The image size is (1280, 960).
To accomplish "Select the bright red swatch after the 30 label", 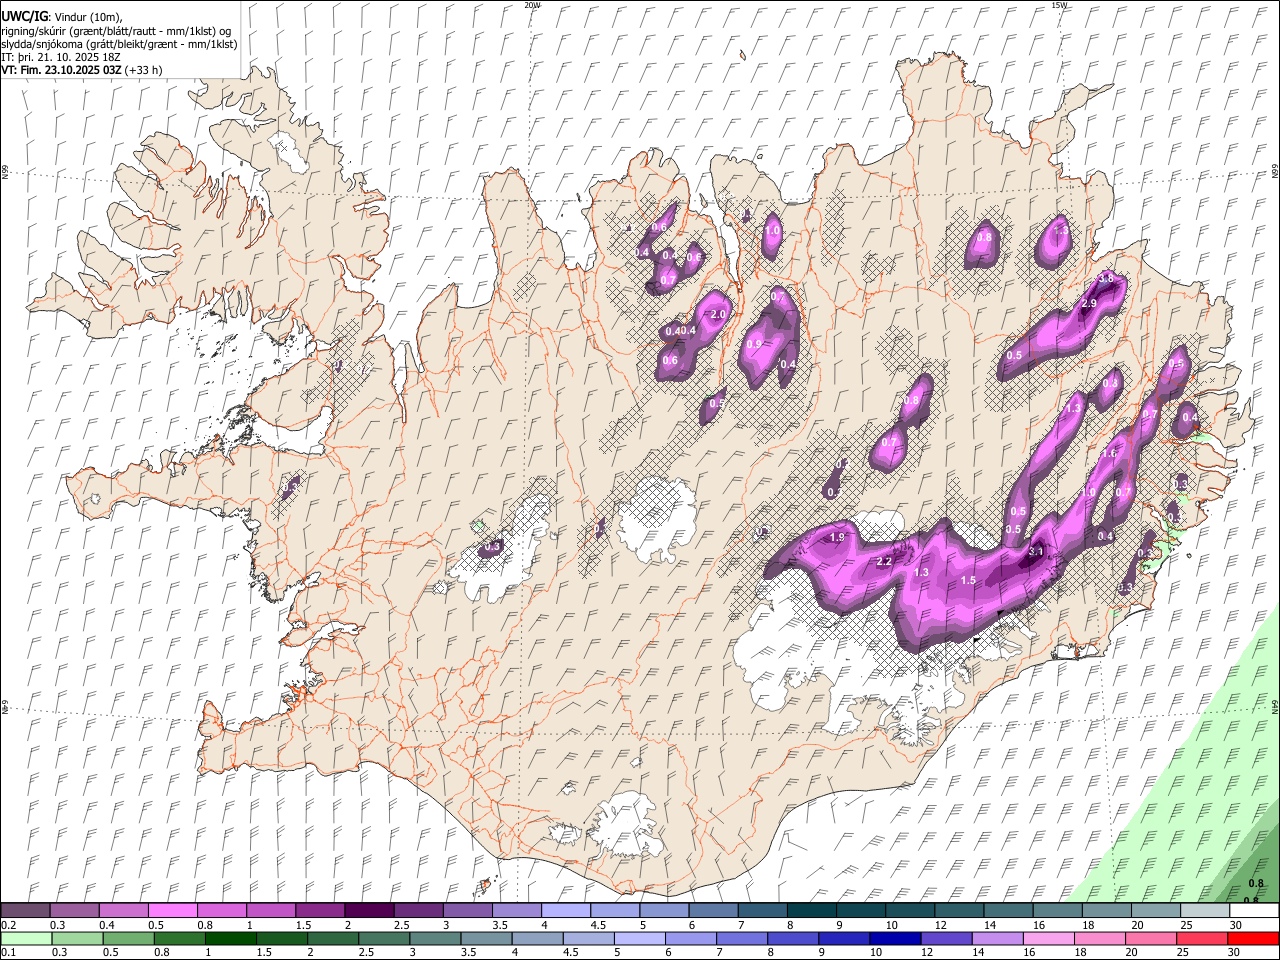I will [x=1253, y=938].
